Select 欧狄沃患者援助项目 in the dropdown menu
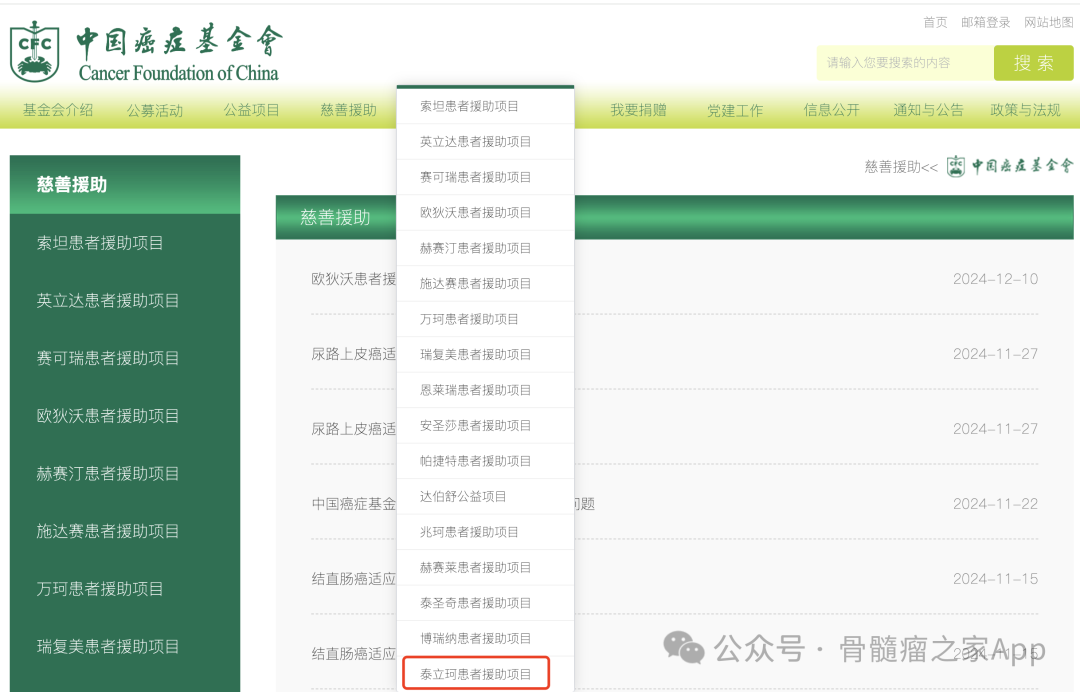The image size is (1080, 692). [x=486, y=213]
